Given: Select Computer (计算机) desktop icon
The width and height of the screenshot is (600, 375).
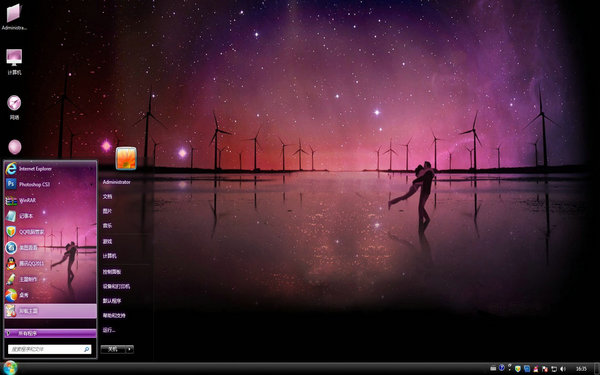Looking at the screenshot, I should 14,62.
